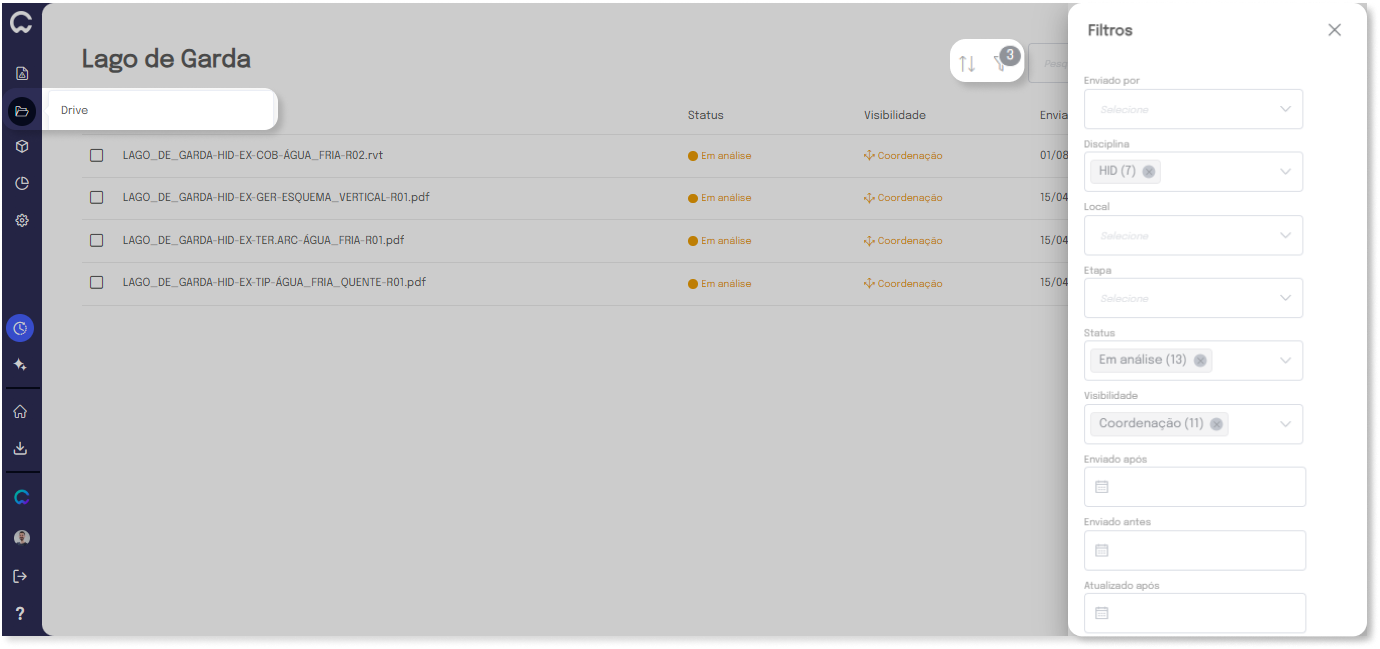
Task: Click the home icon in sidebar
Action: 20,412
